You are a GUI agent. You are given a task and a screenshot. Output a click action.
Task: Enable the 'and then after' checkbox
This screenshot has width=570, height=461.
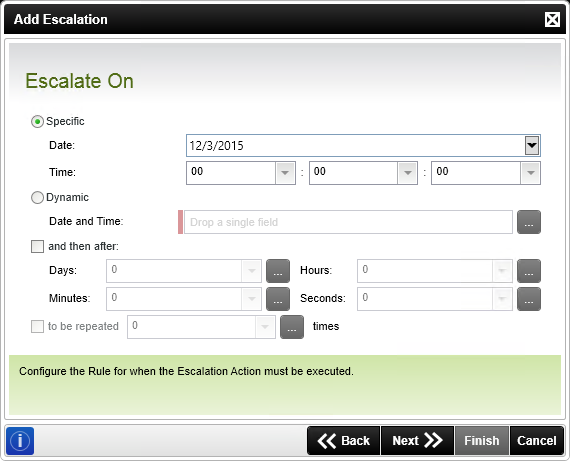(x=37, y=246)
